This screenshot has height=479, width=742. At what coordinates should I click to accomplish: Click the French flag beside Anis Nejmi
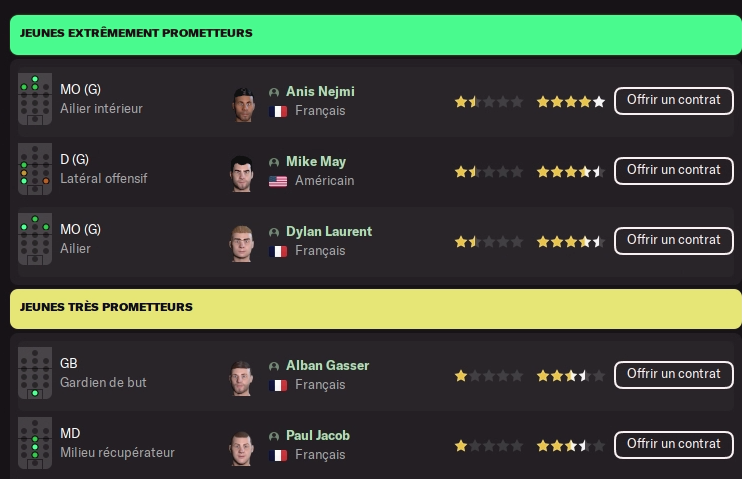tap(278, 111)
